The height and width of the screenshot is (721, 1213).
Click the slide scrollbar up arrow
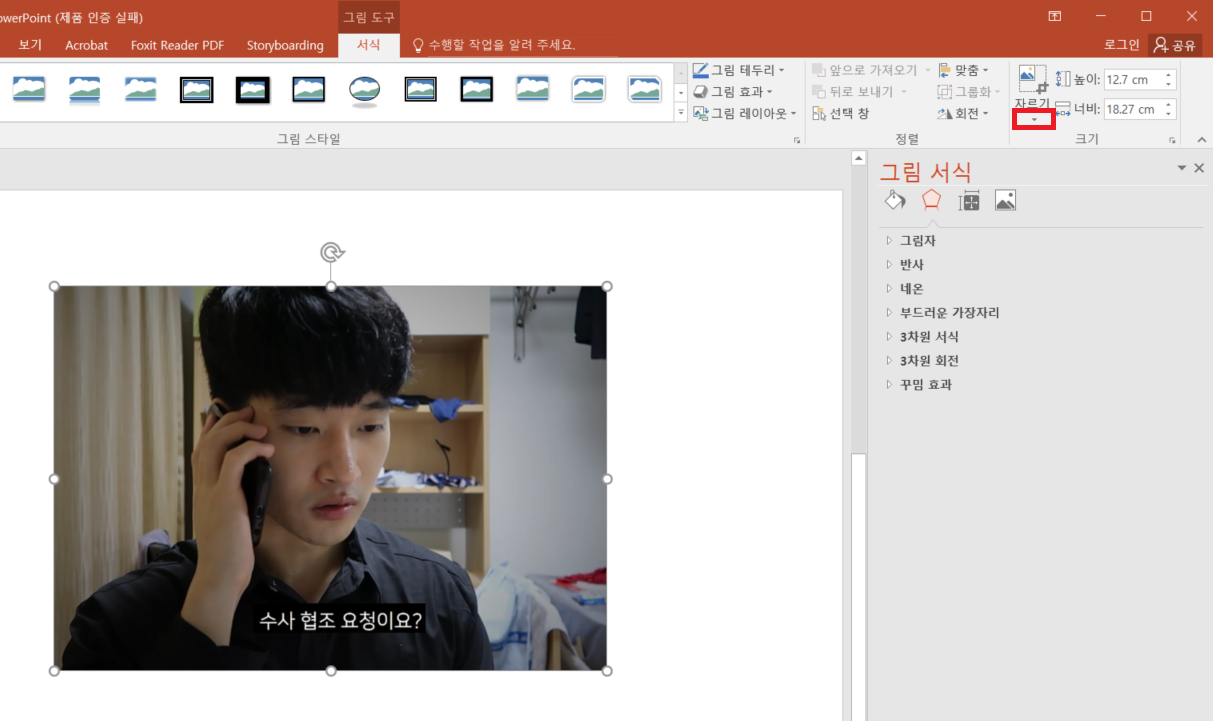(857, 158)
